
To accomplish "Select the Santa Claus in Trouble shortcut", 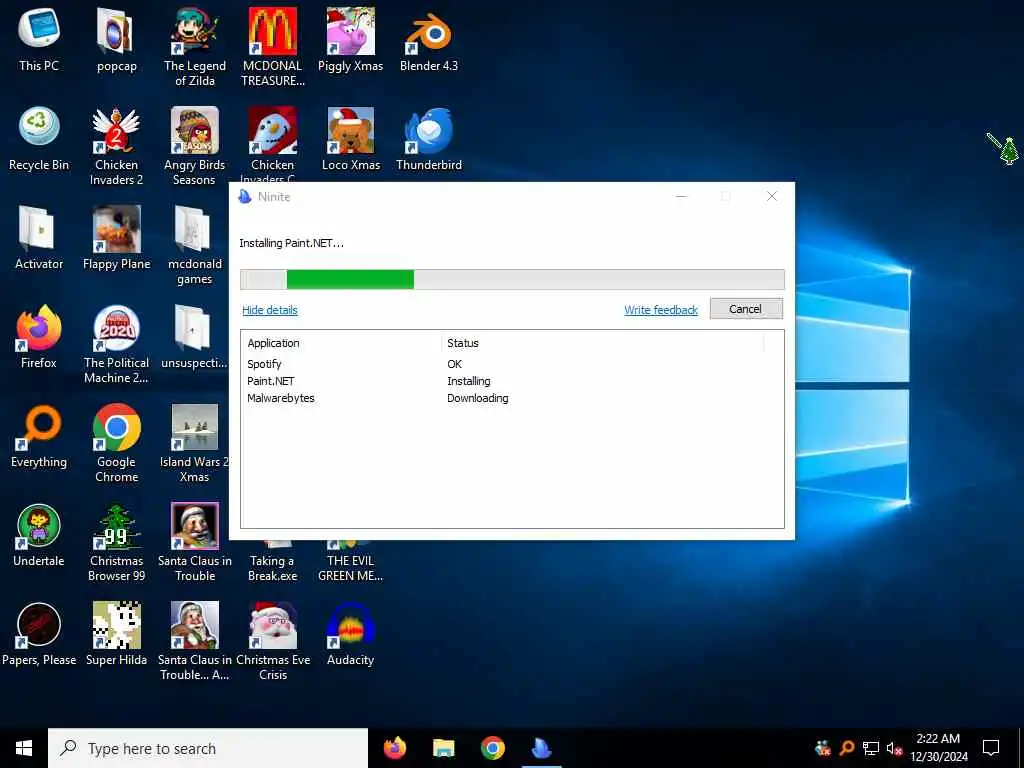I will point(195,542).
